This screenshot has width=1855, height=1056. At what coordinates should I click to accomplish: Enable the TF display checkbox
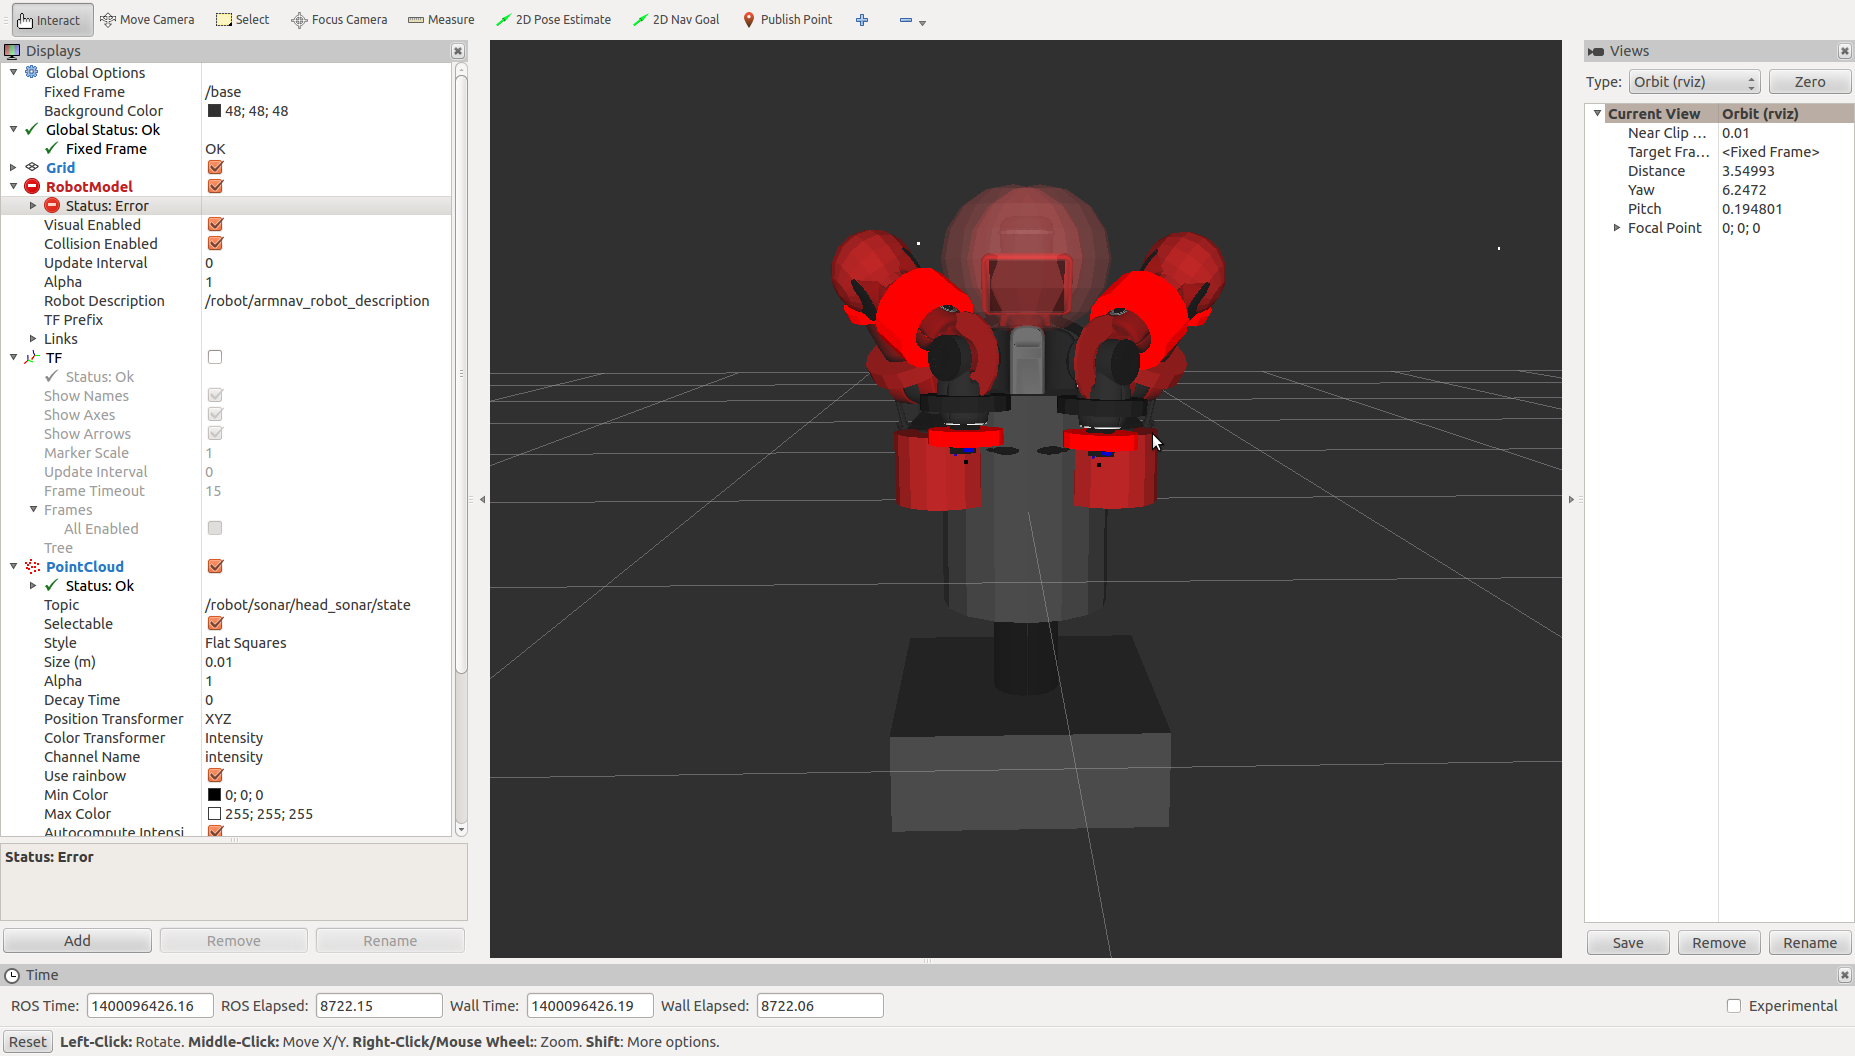point(215,357)
